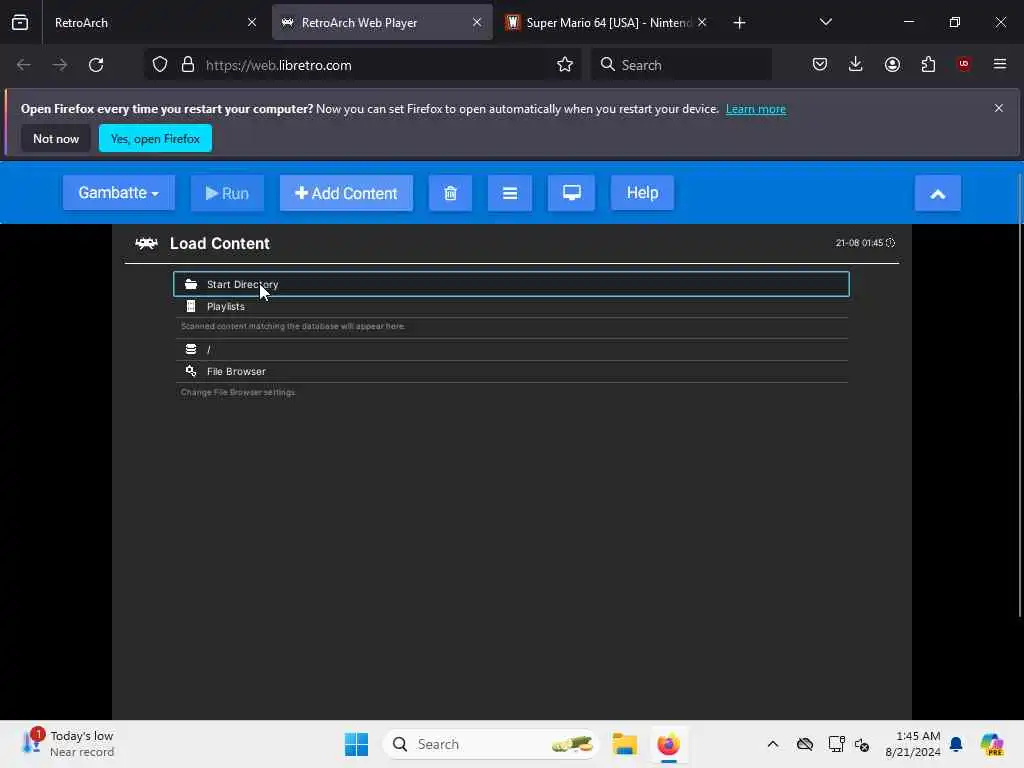Show hidden system tray icons
Screen dimensions: 1024x768
773,744
